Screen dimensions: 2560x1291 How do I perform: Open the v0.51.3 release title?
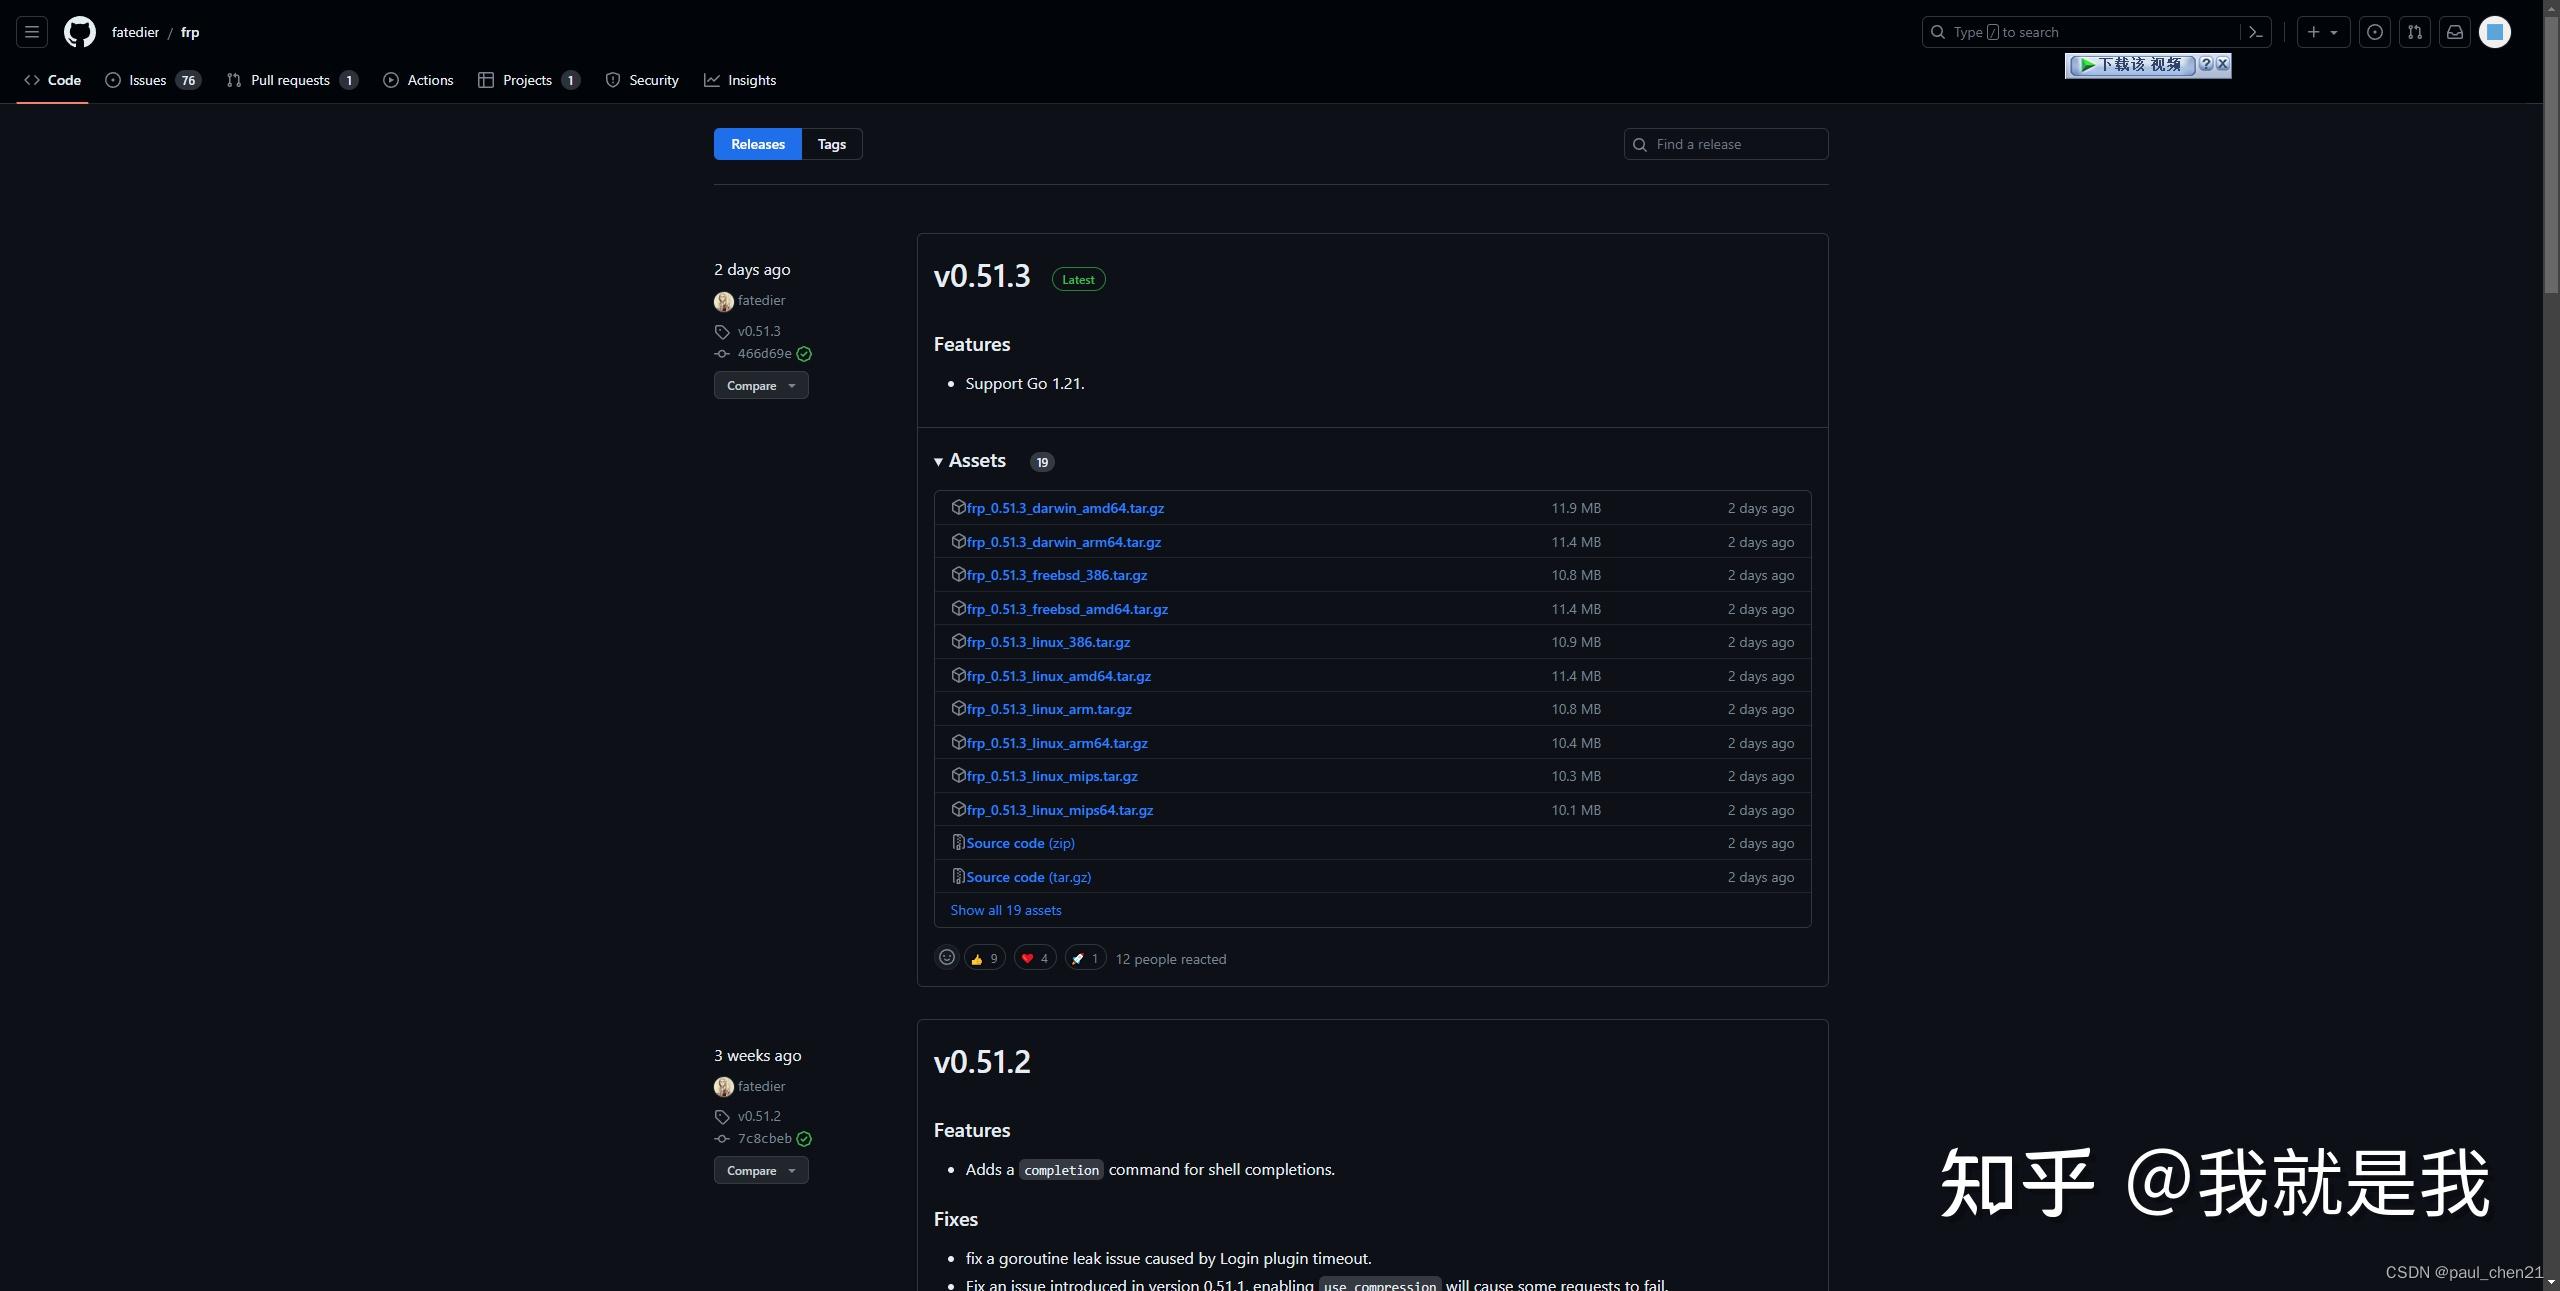coord(982,276)
